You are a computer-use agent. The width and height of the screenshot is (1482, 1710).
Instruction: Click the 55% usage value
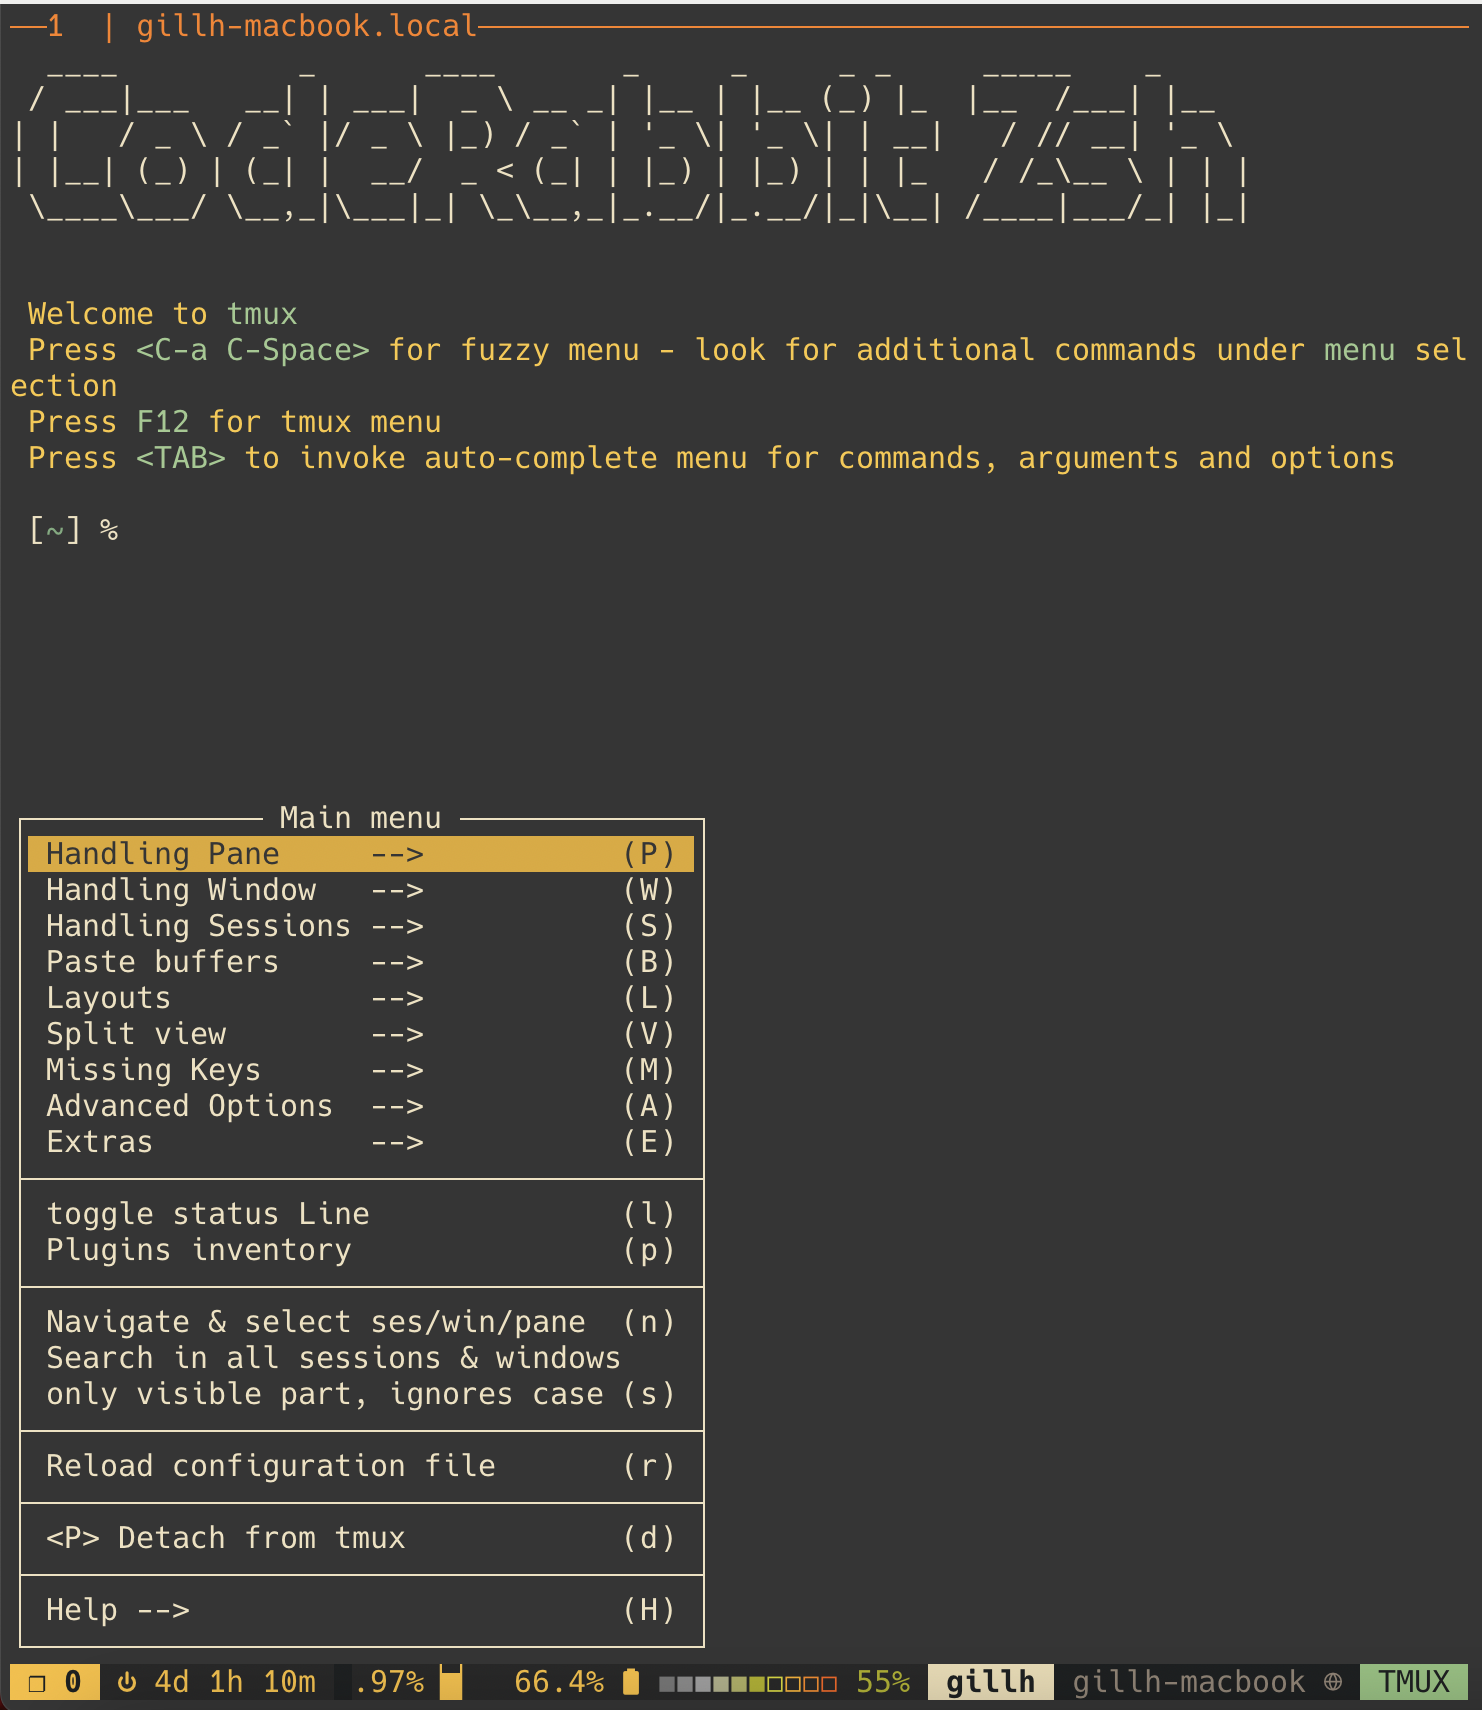(x=883, y=1682)
